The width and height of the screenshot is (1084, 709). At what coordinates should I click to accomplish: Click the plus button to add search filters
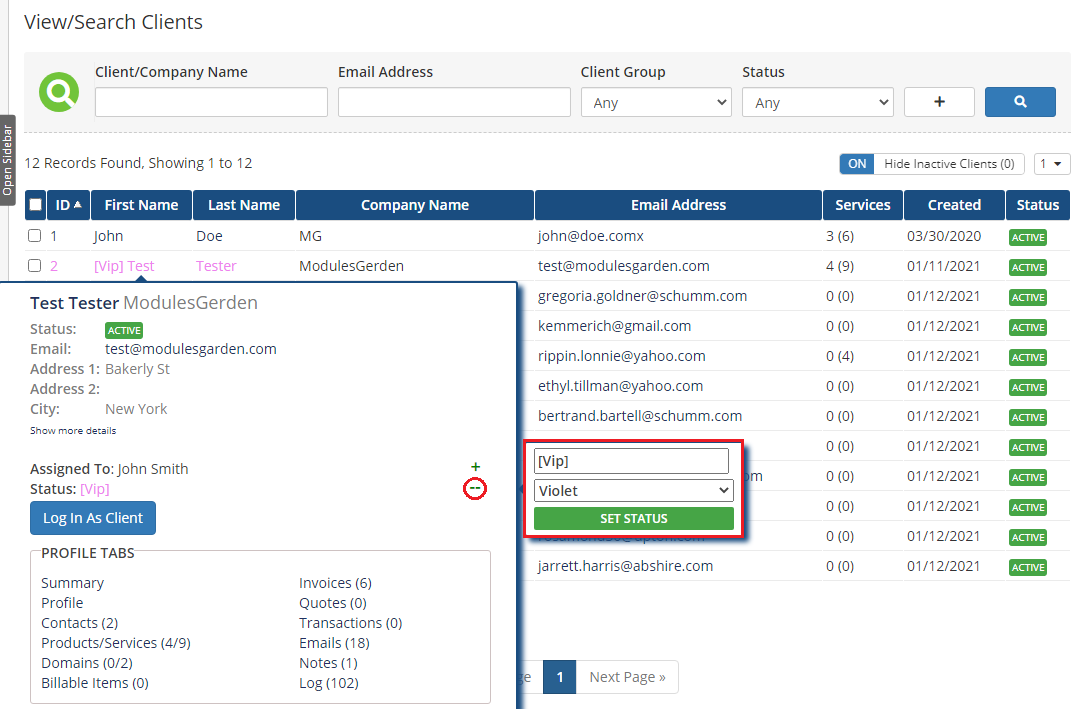(x=939, y=102)
